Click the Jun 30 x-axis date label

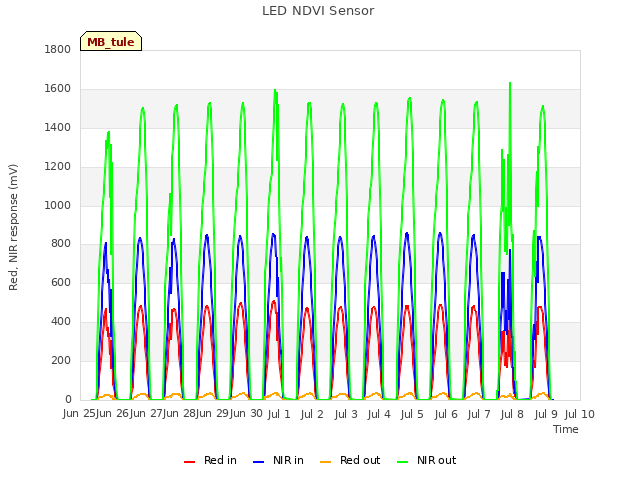pos(246,414)
